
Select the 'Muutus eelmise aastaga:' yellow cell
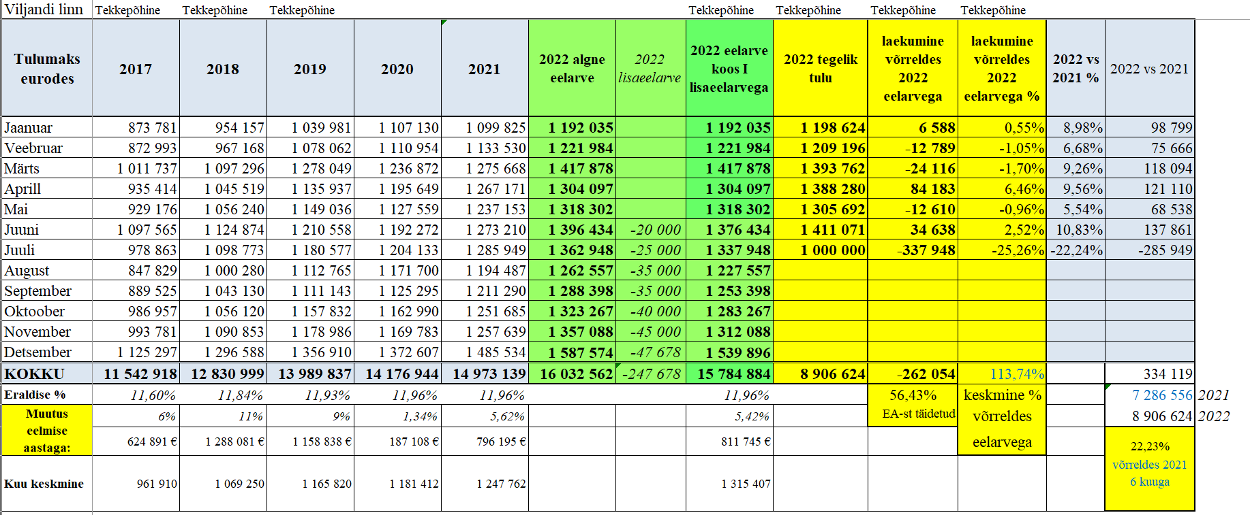[x=47, y=430]
